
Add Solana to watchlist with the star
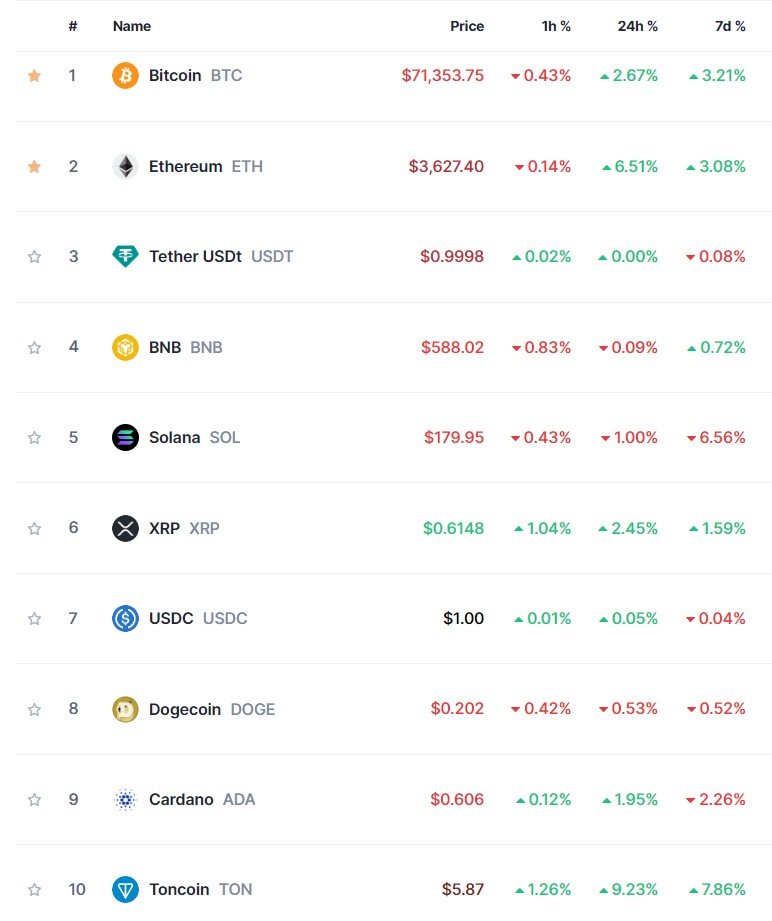[x=34, y=438]
